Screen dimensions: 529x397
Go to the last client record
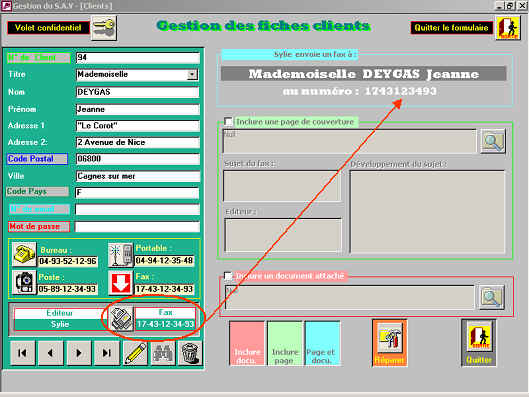coord(107,353)
